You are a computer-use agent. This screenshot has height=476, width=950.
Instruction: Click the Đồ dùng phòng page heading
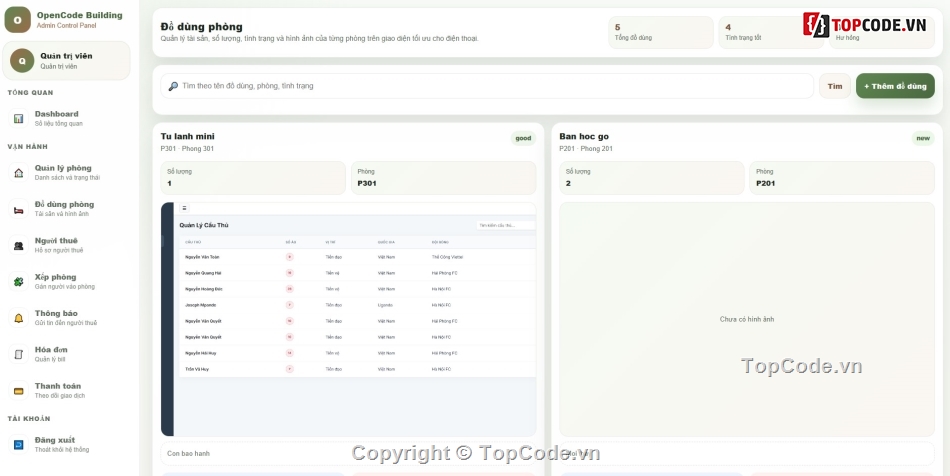tap(201, 27)
